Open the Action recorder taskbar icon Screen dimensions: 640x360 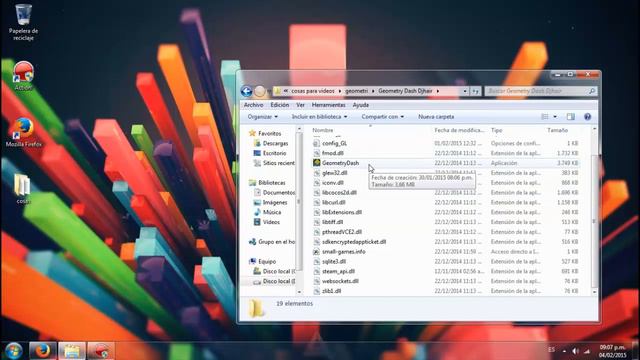click(x=100, y=351)
